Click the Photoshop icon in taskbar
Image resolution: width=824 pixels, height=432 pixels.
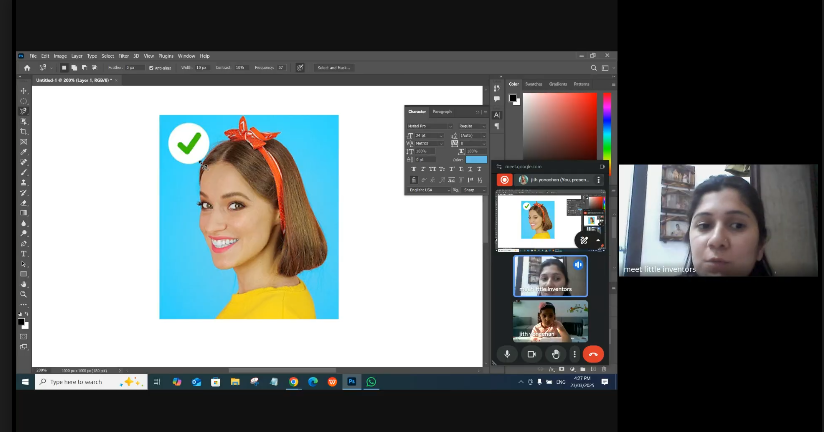click(352, 381)
